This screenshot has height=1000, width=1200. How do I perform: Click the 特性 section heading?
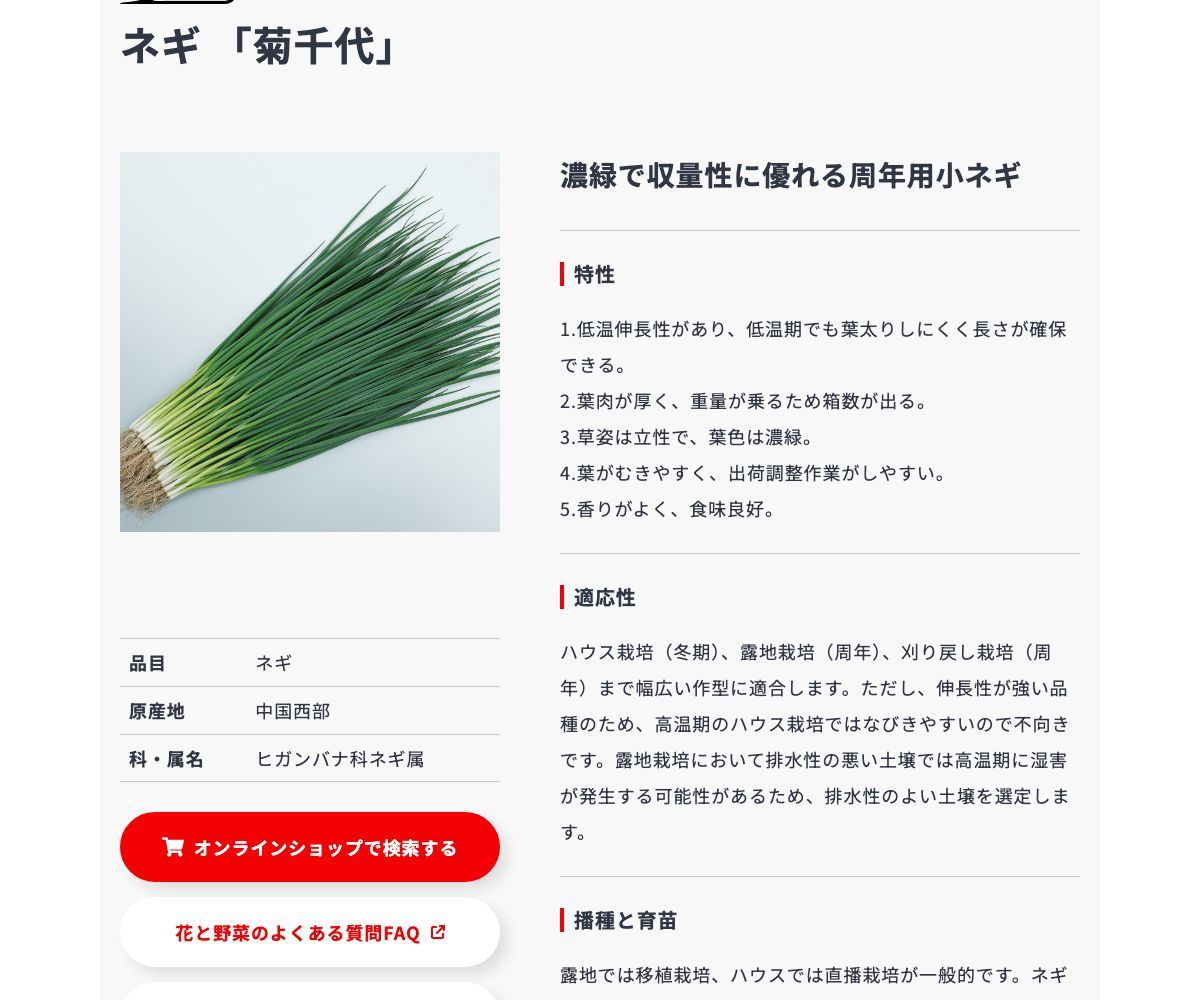594,274
